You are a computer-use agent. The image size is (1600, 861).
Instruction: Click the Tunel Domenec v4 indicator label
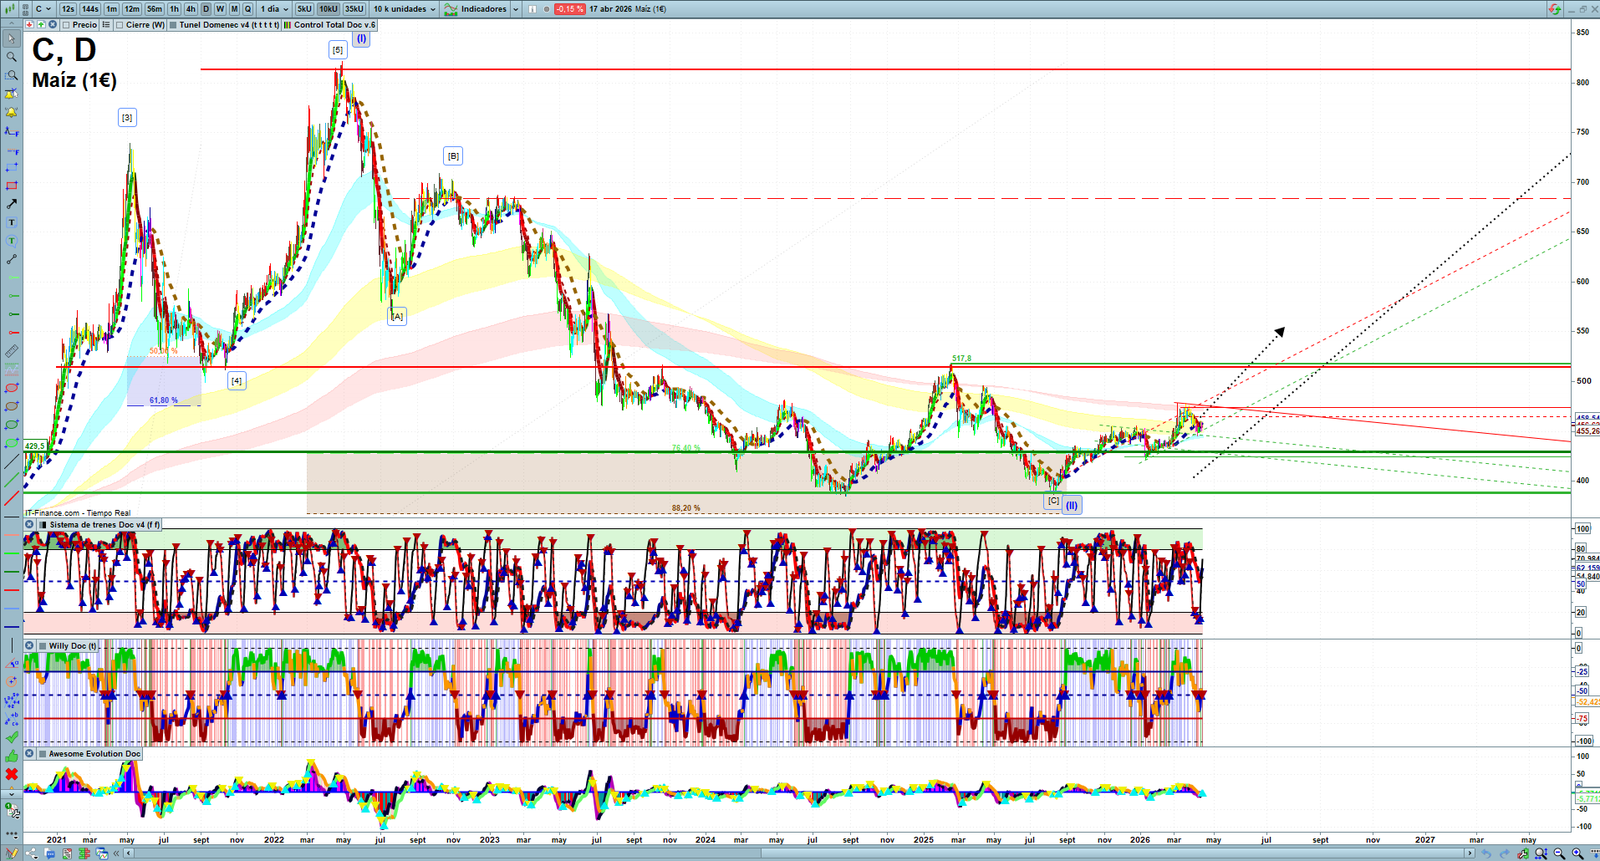(x=228, y=25)
